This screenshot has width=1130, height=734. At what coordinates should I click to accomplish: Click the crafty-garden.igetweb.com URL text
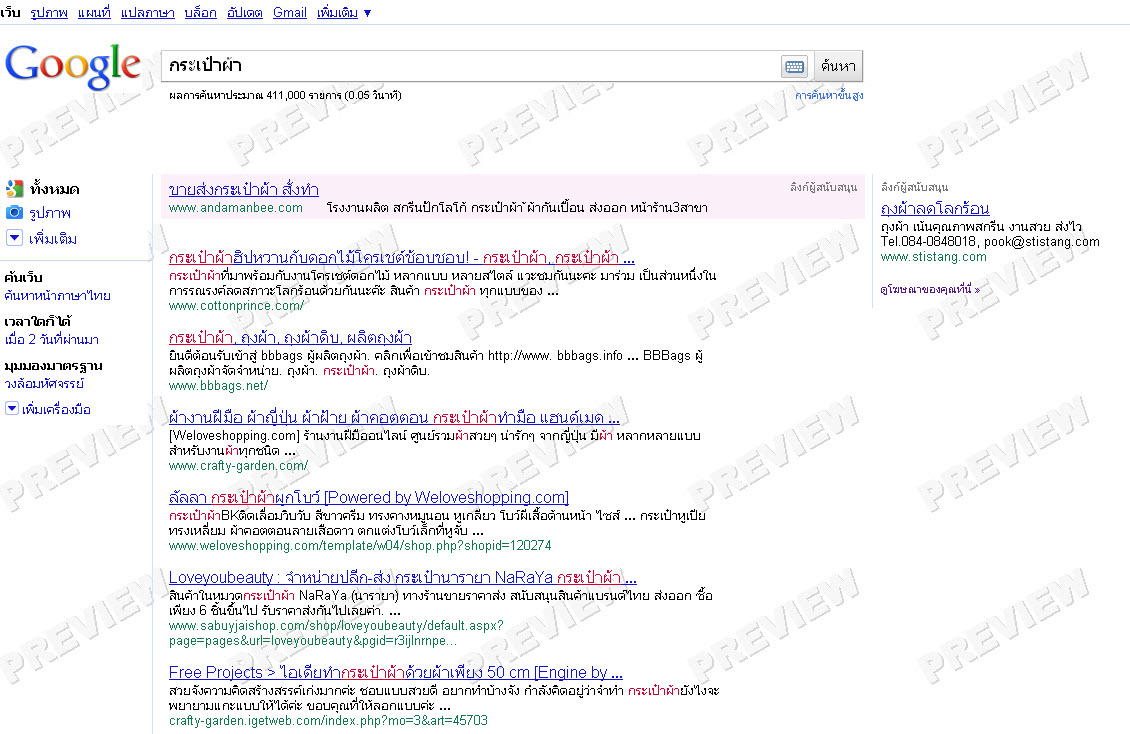point(328,720)
